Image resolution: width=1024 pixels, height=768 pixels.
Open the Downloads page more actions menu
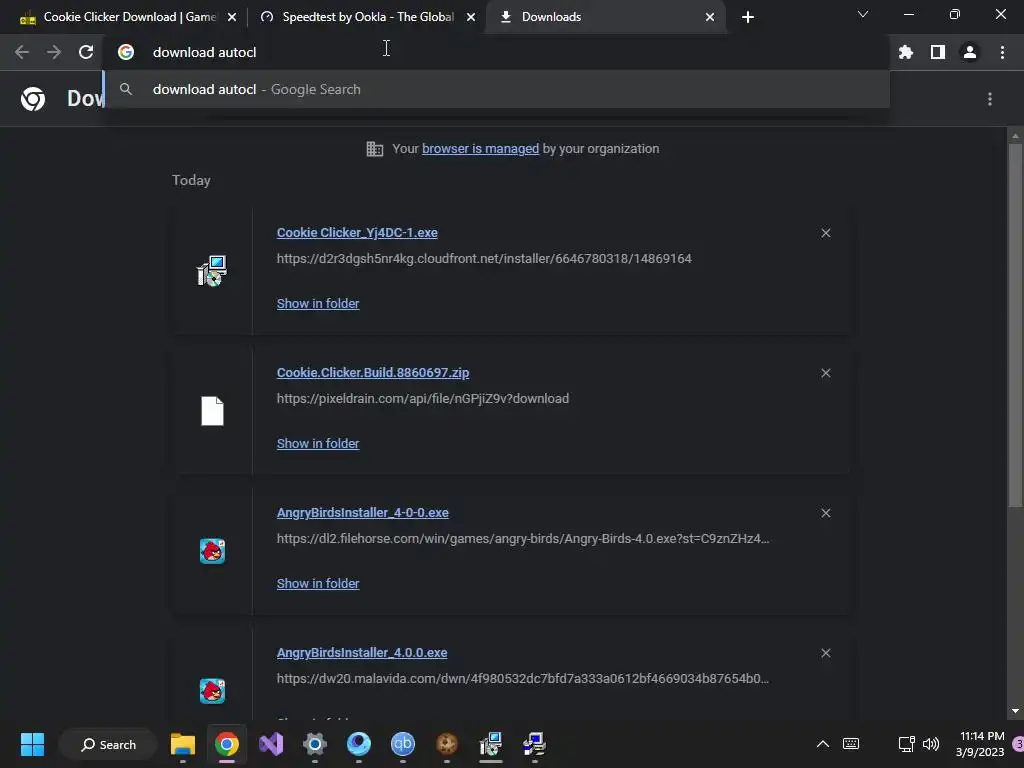pyautogui.click(x=990, y=99)
